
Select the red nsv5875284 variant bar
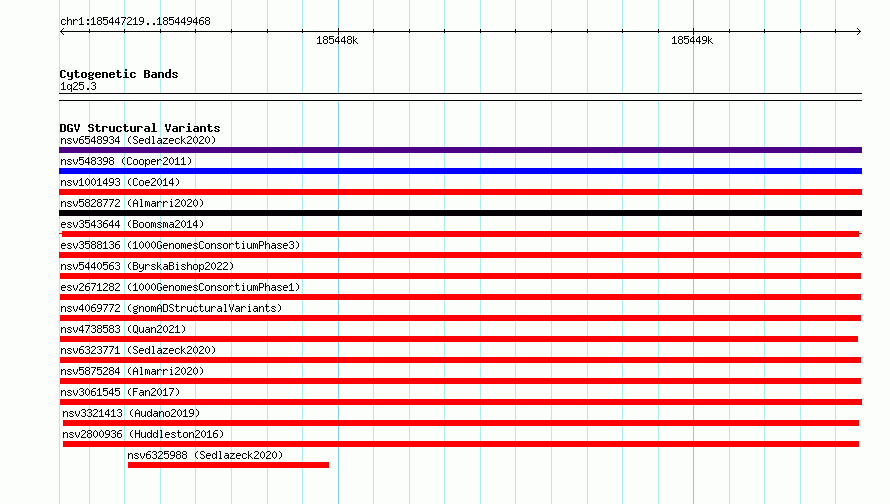460,381
